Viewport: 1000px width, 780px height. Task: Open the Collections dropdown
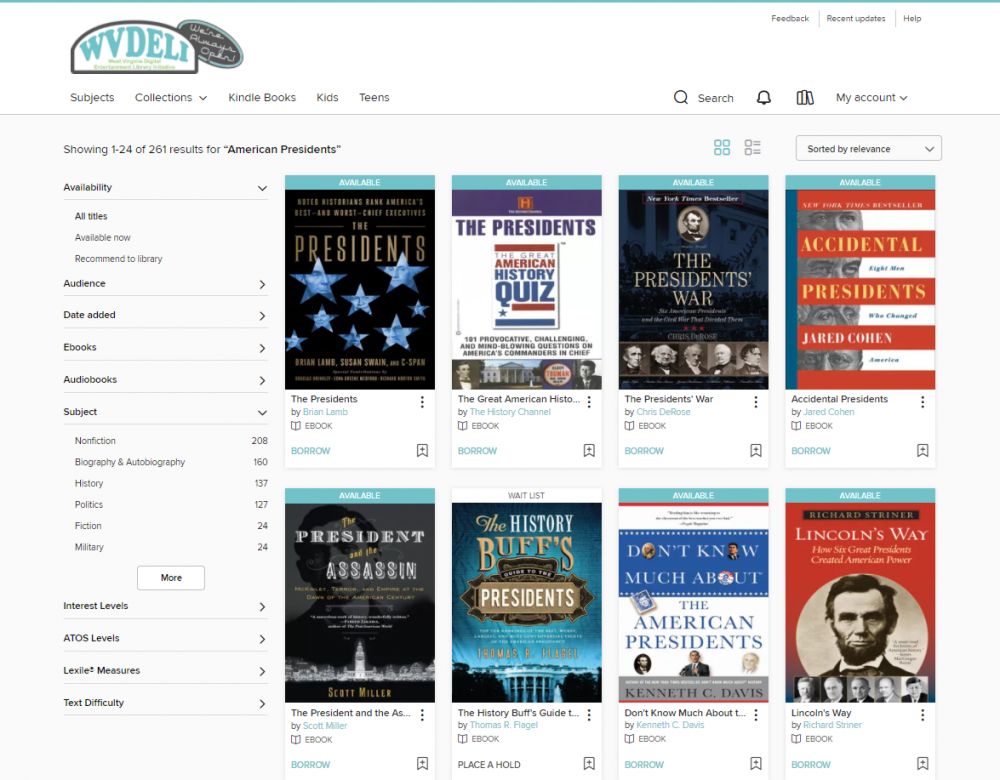171,98
